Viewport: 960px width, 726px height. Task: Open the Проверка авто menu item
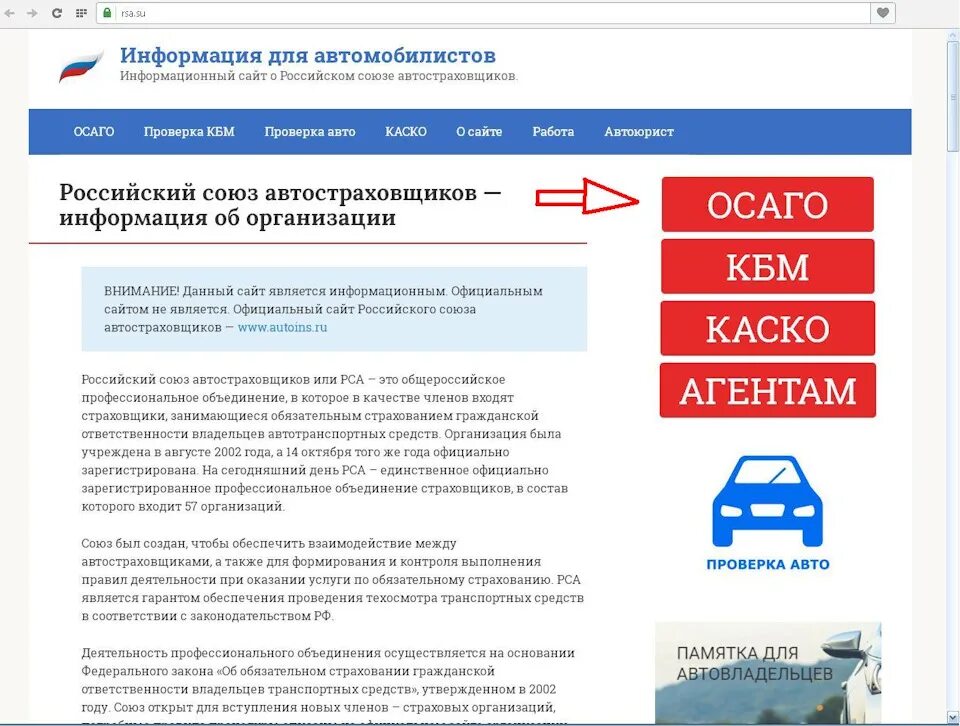click(310, 132)
